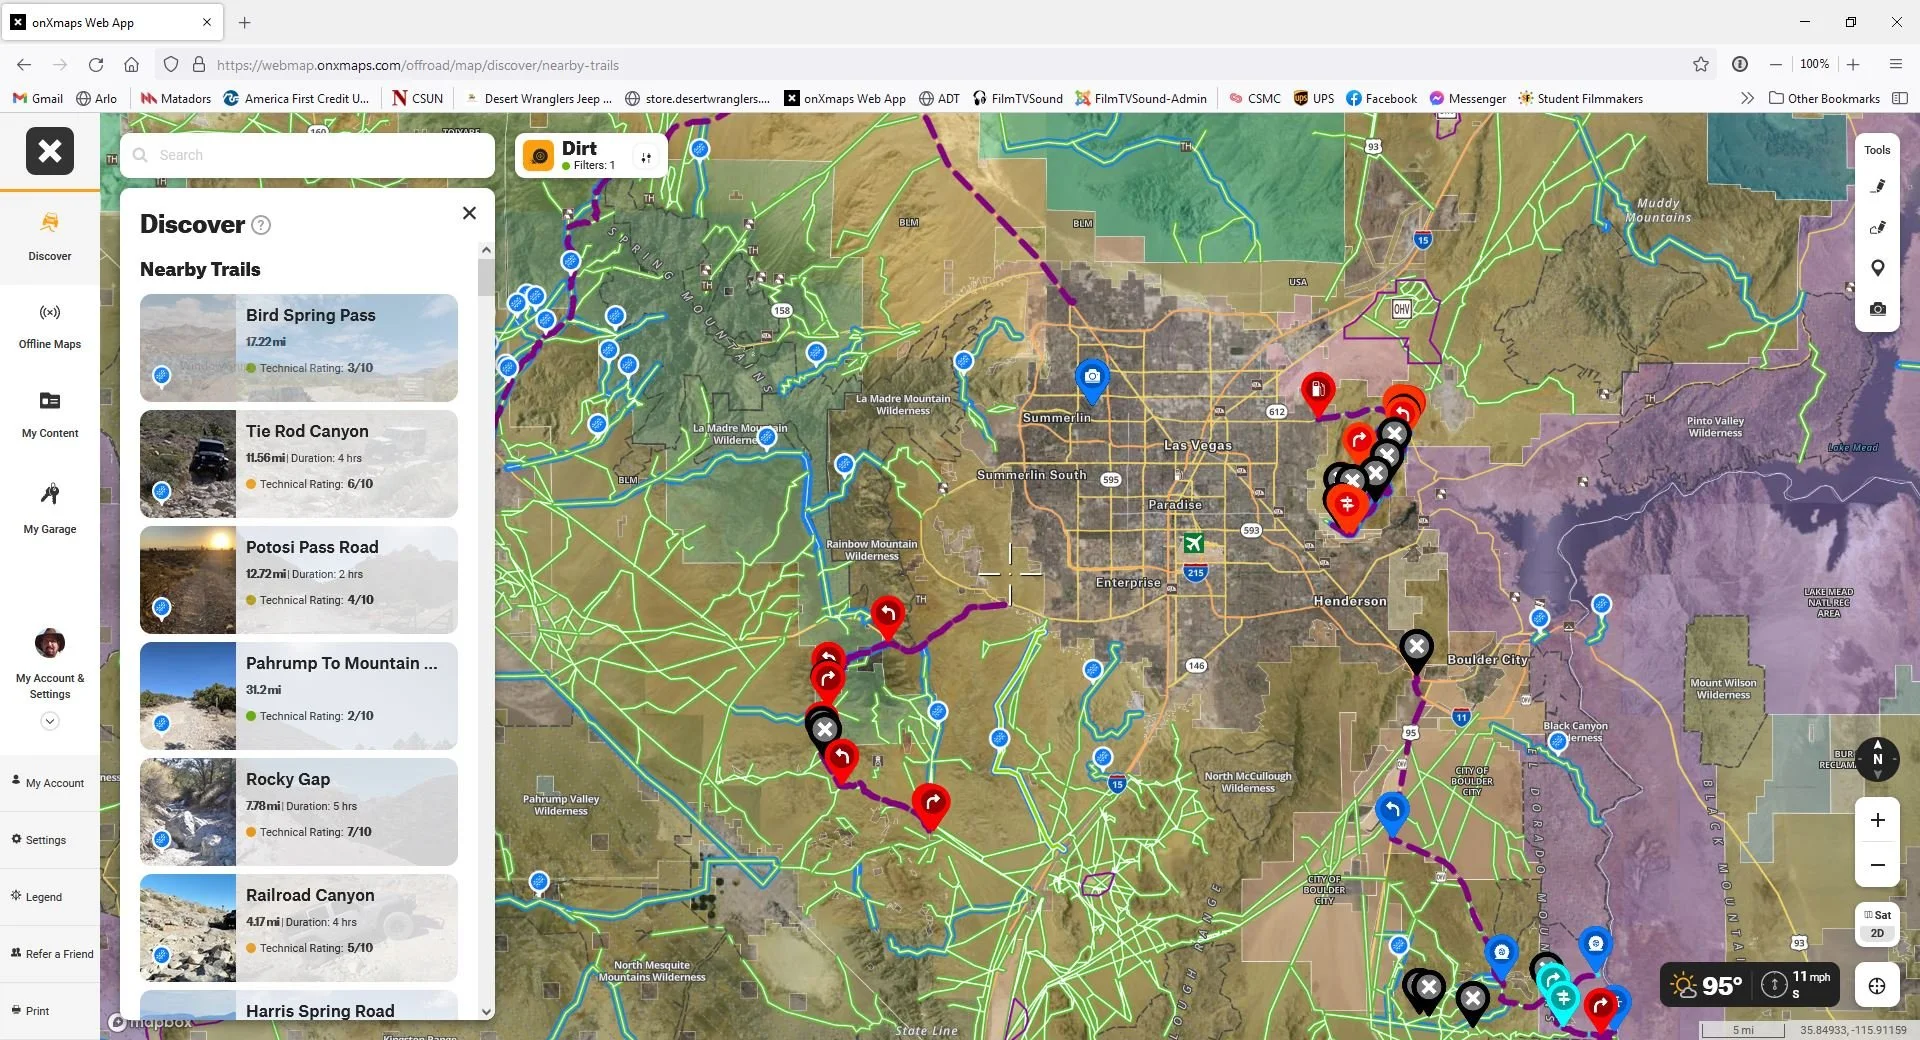Toggle the 2D view mode
This screenshot has height=1040, width=1920.
(1877, 933)
